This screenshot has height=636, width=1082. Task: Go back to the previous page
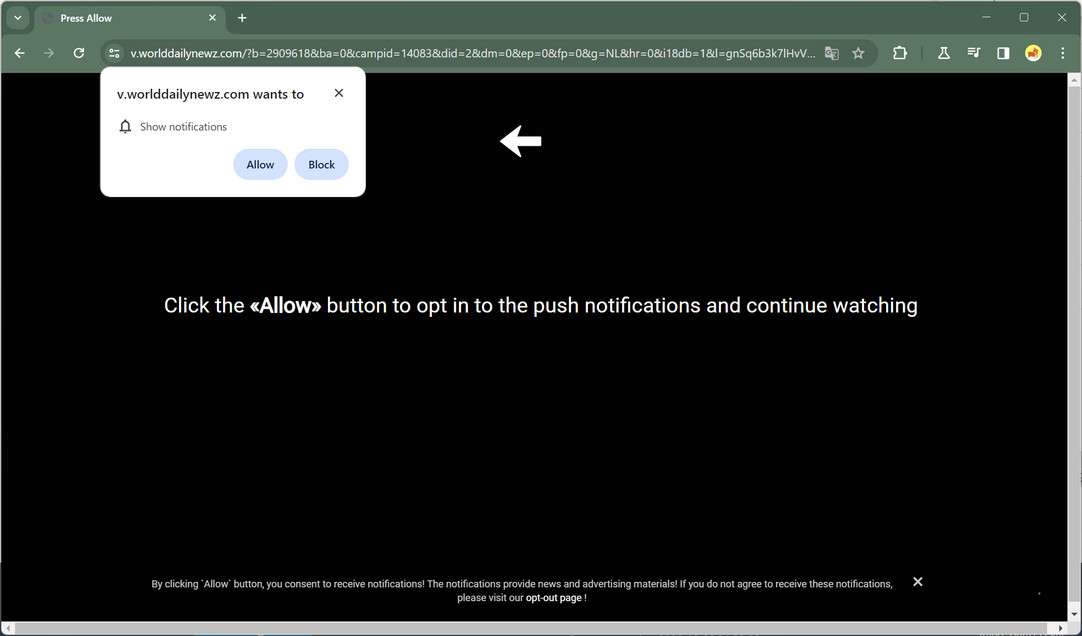(19, 53)
